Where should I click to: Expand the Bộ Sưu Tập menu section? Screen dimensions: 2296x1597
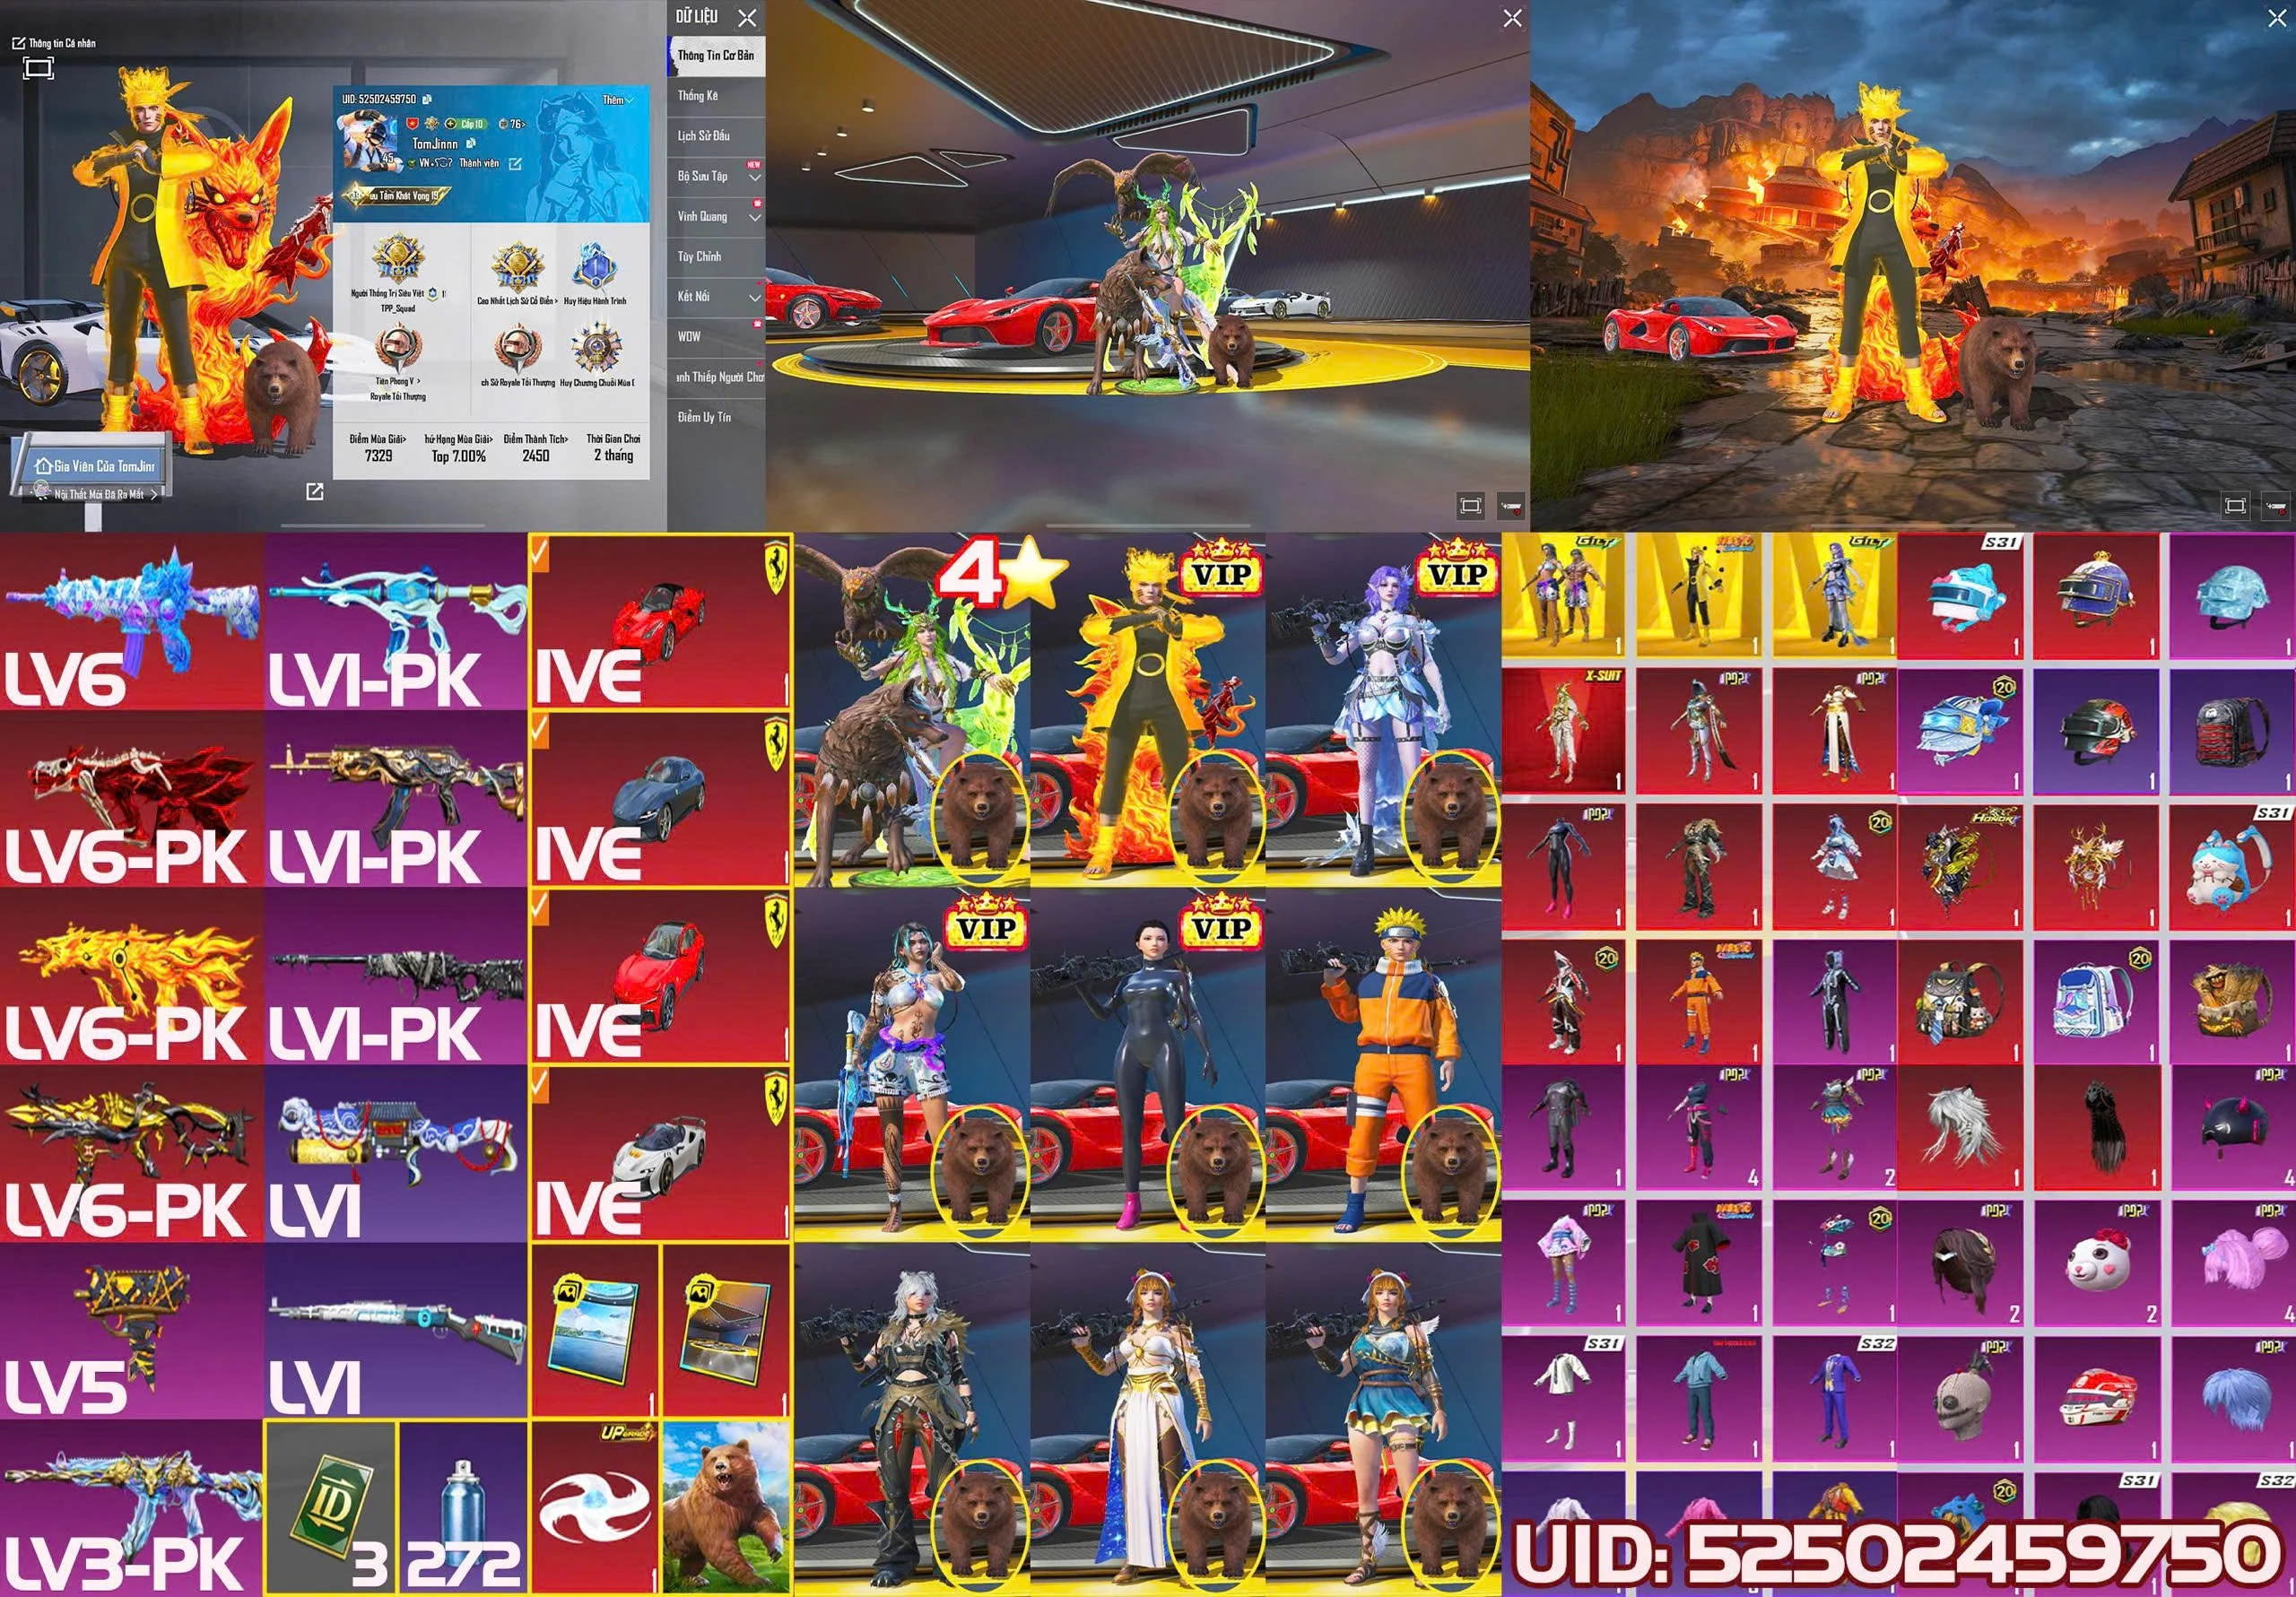point(716,176)
